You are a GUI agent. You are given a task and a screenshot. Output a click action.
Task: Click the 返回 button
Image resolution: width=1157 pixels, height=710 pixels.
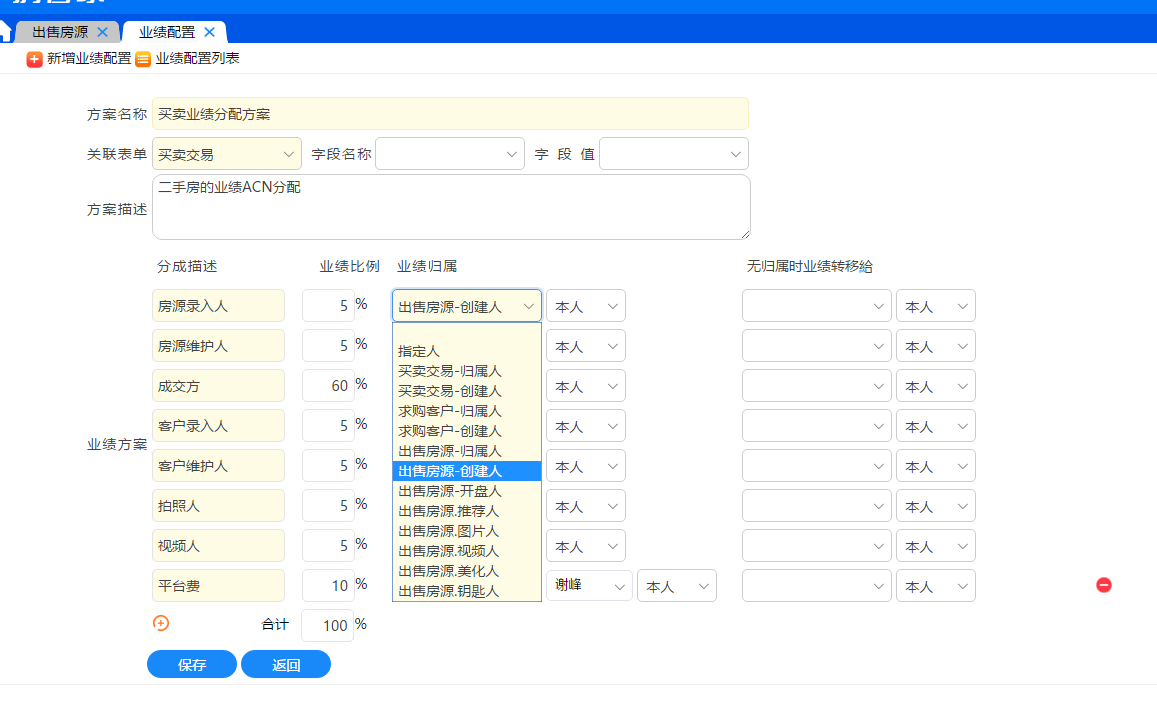pos(286,665)
